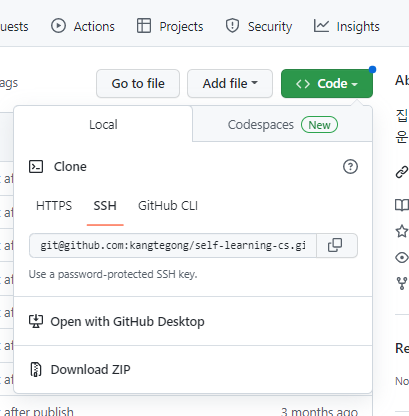Click the Readme book icon in the sidebar

pyautogui.click(x=402, y=205)
